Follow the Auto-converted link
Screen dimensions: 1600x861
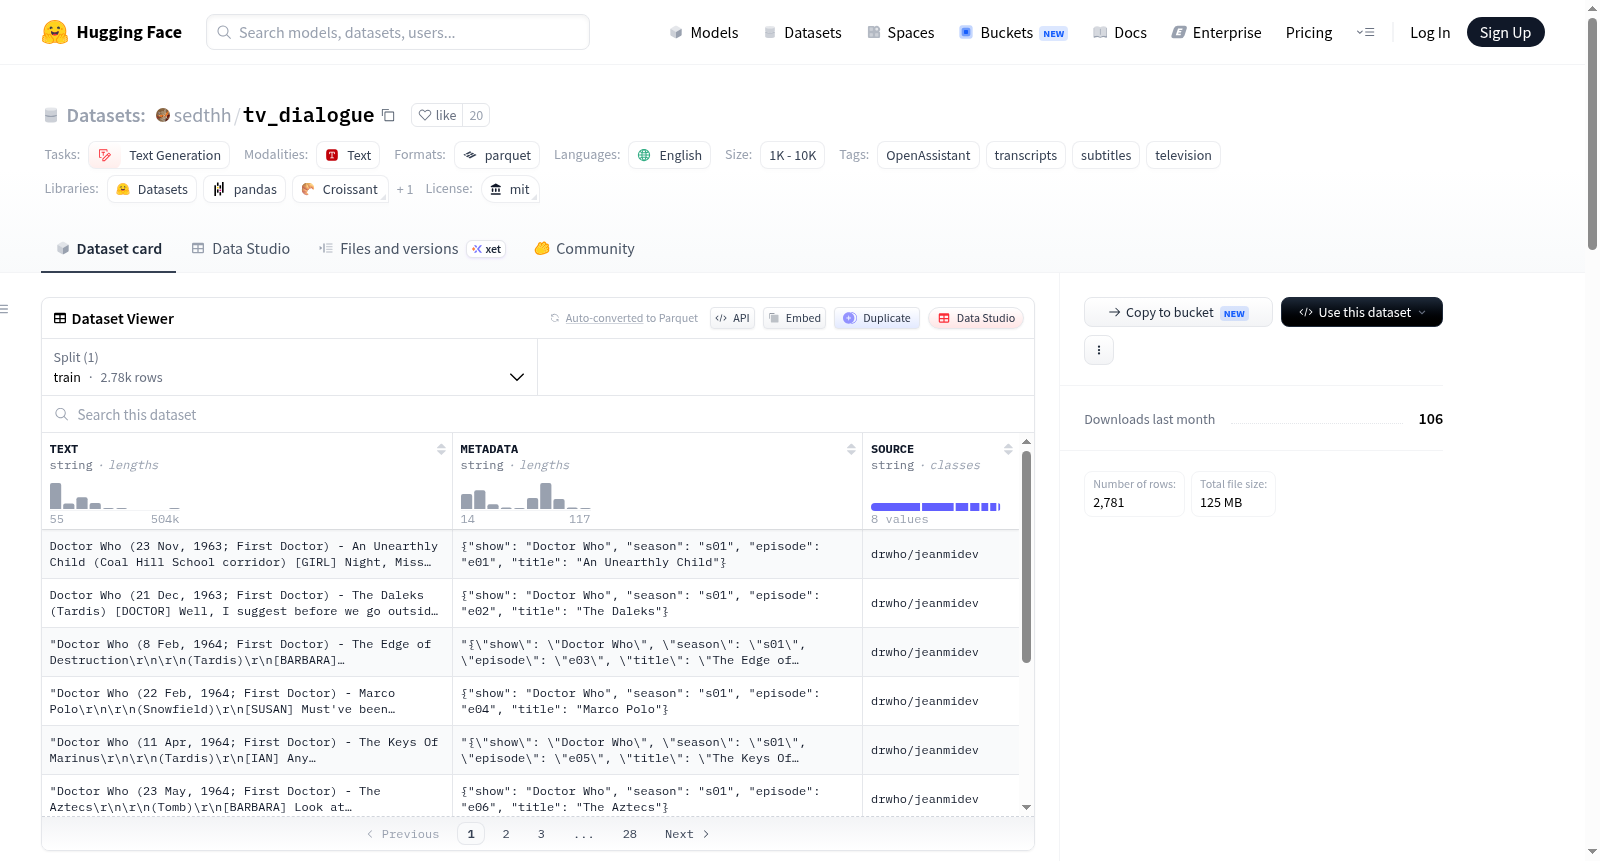pyautogui.click(x=604, y=318)
